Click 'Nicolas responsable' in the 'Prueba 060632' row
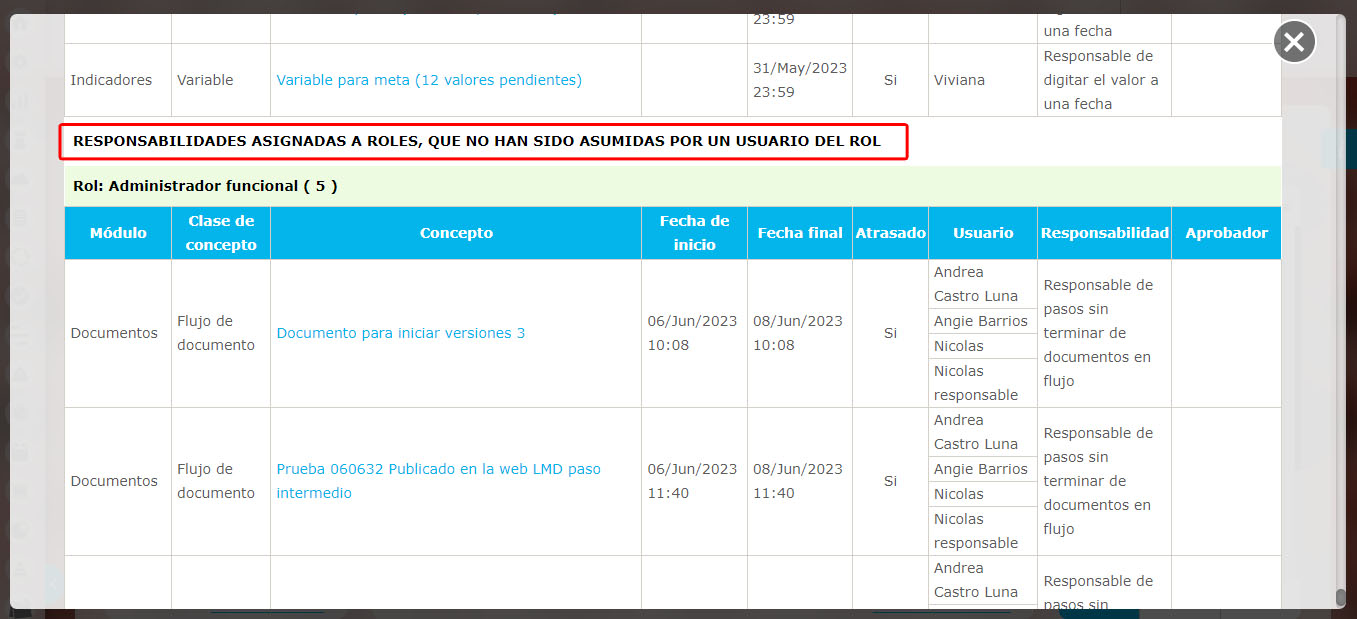 pos(975,531)
